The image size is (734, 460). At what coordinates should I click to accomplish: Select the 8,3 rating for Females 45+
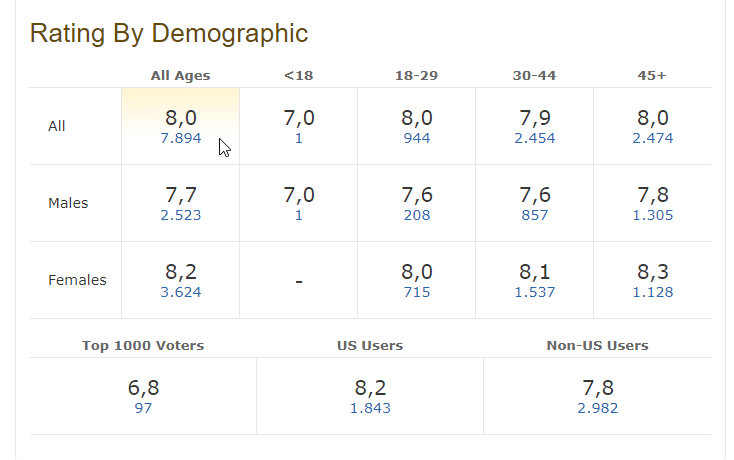tap(653, 272)
